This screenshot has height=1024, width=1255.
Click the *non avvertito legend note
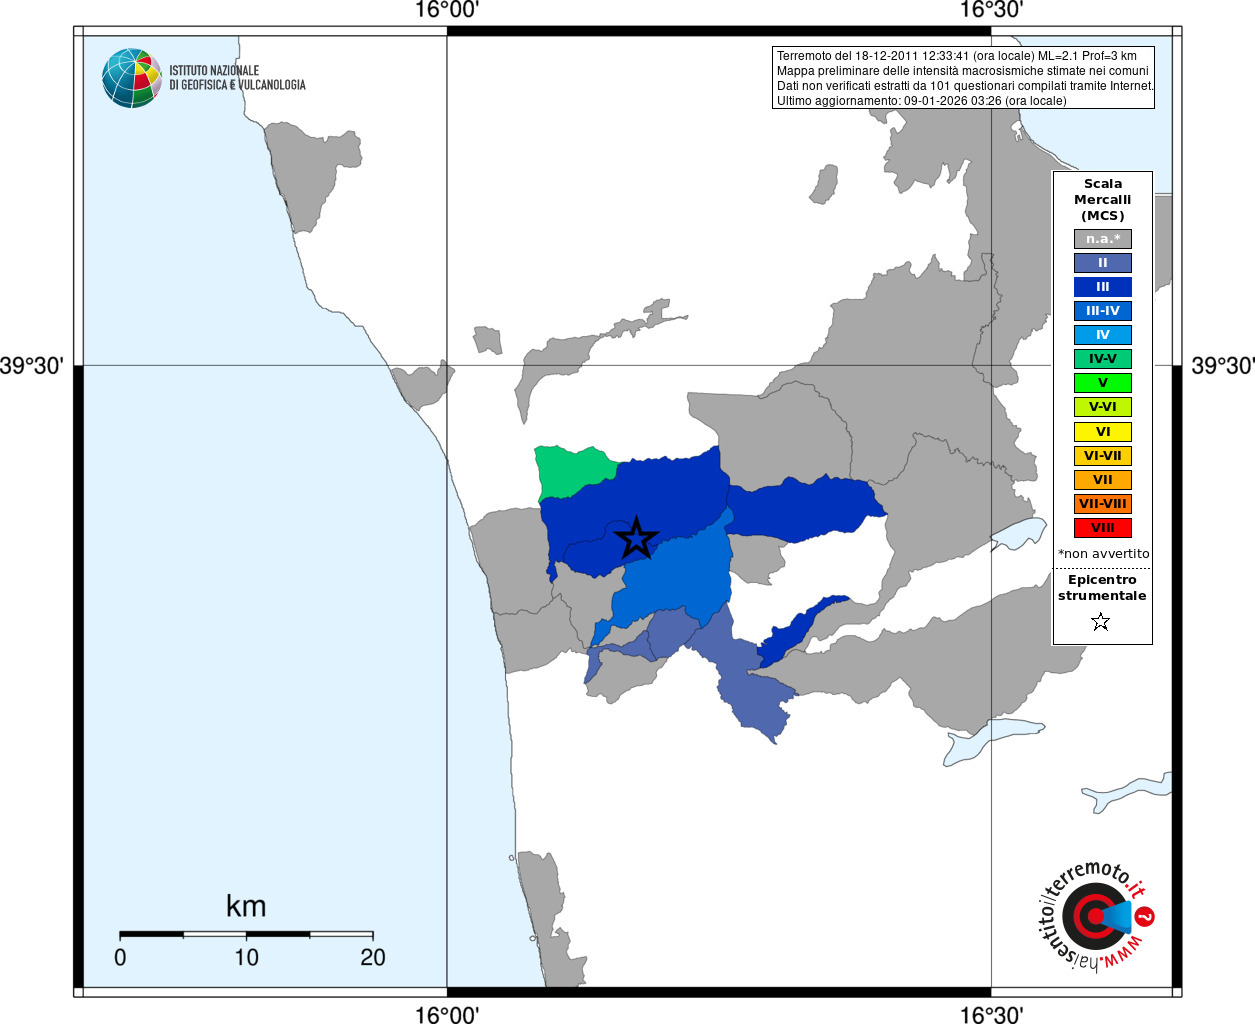tap(1103, 554)
